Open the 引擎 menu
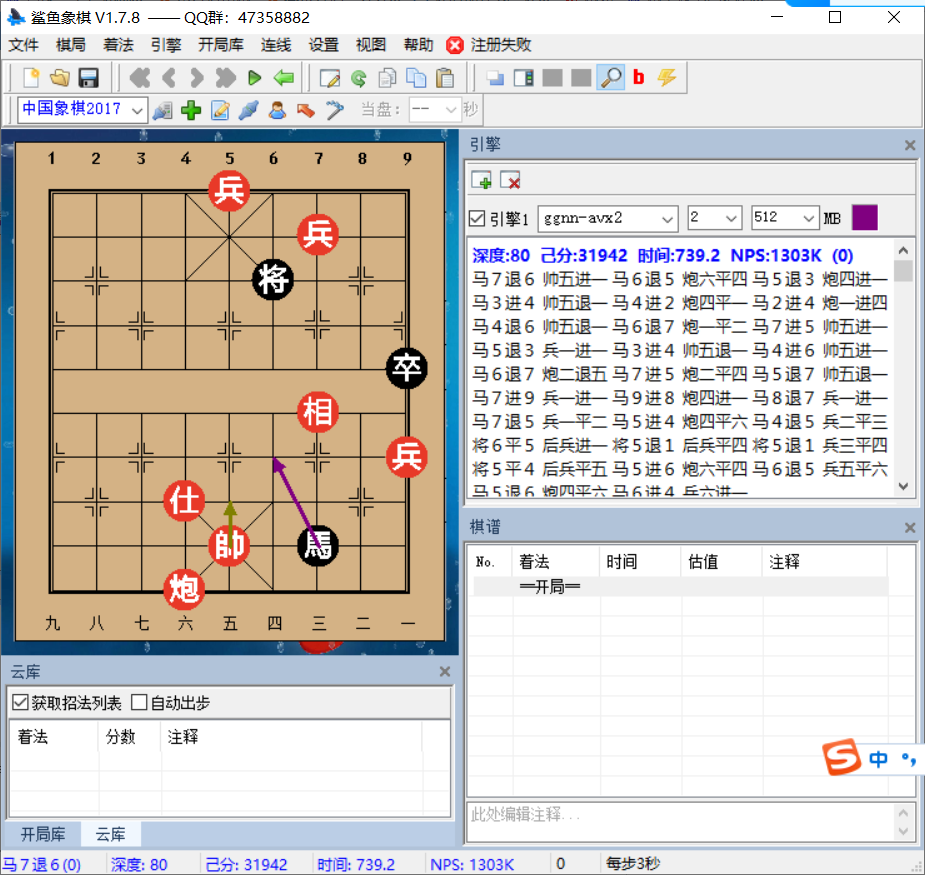The height and width of the screenshot is (875, 925). pos(166,45)
